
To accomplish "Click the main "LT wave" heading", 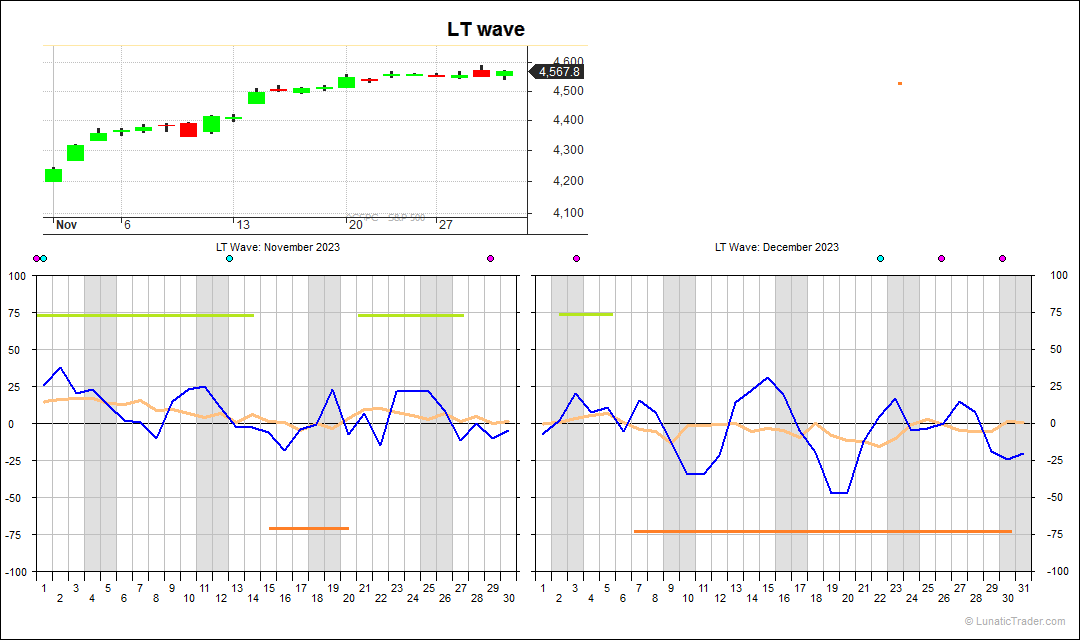I will click(x=485, y=30).
